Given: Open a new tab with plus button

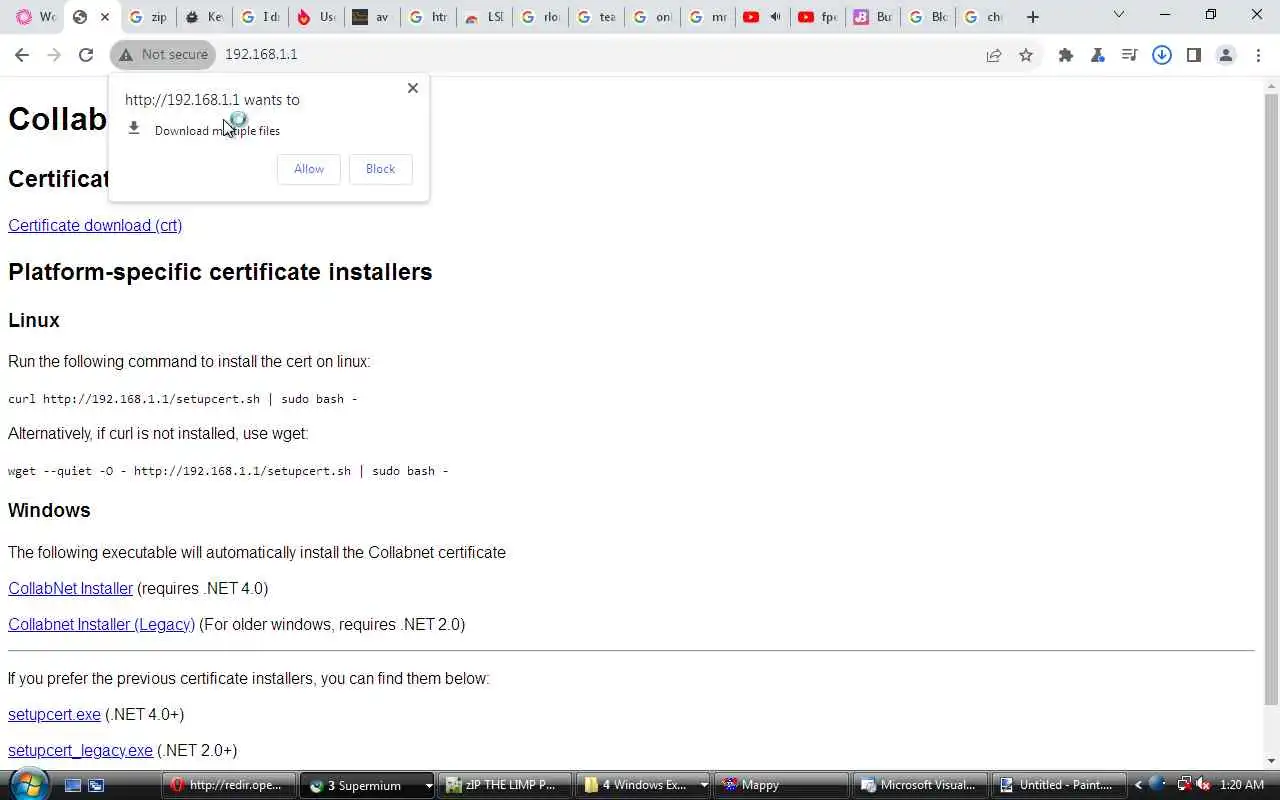Looking at the screenshot, I should pyautogui.click(x=1033, y=17).
